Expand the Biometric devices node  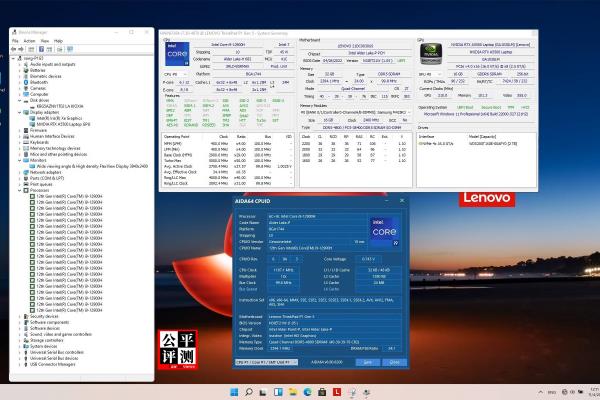click(20, 76)
